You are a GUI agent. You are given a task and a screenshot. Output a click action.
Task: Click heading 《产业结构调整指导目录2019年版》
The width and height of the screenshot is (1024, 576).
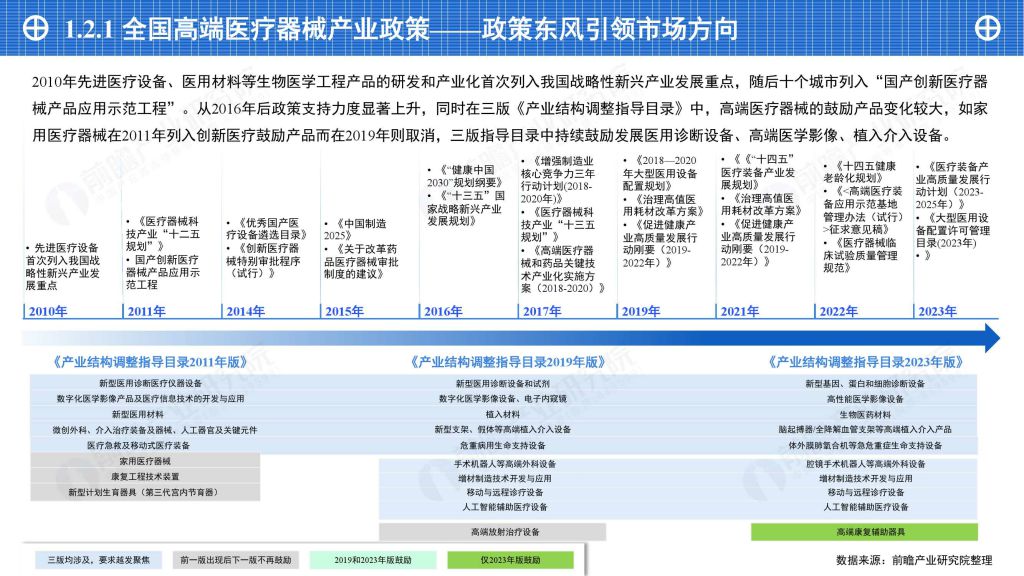point(507,362)
